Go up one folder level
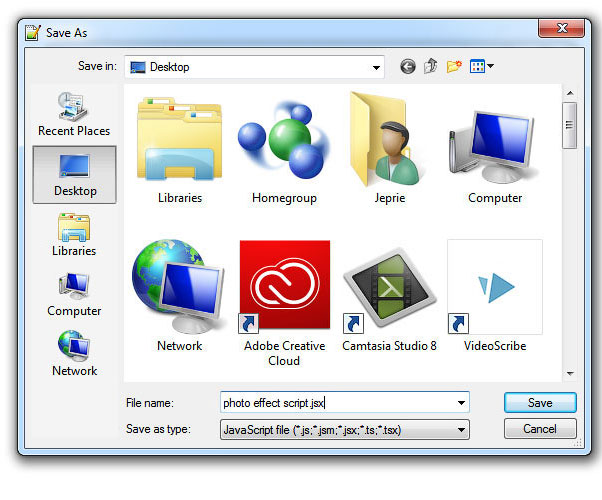This screenshot has height=500, width=602. (431, 66)
